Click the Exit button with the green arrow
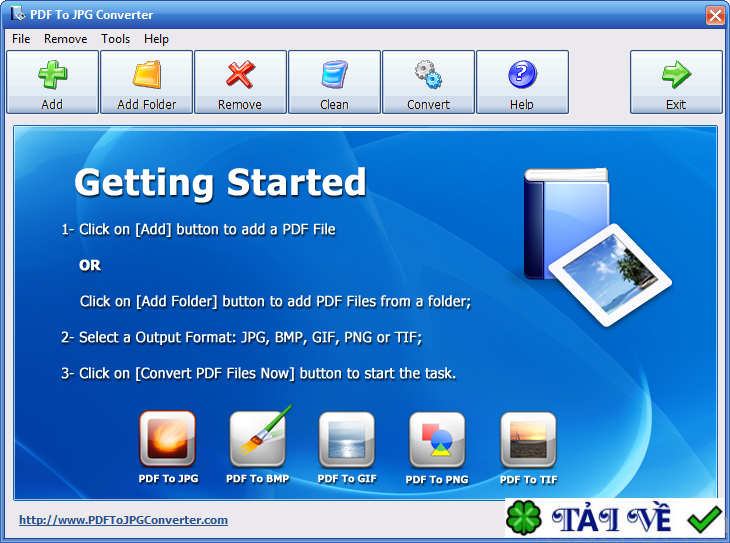The width and height of the screenshot is (730, 543). point(676,82)
